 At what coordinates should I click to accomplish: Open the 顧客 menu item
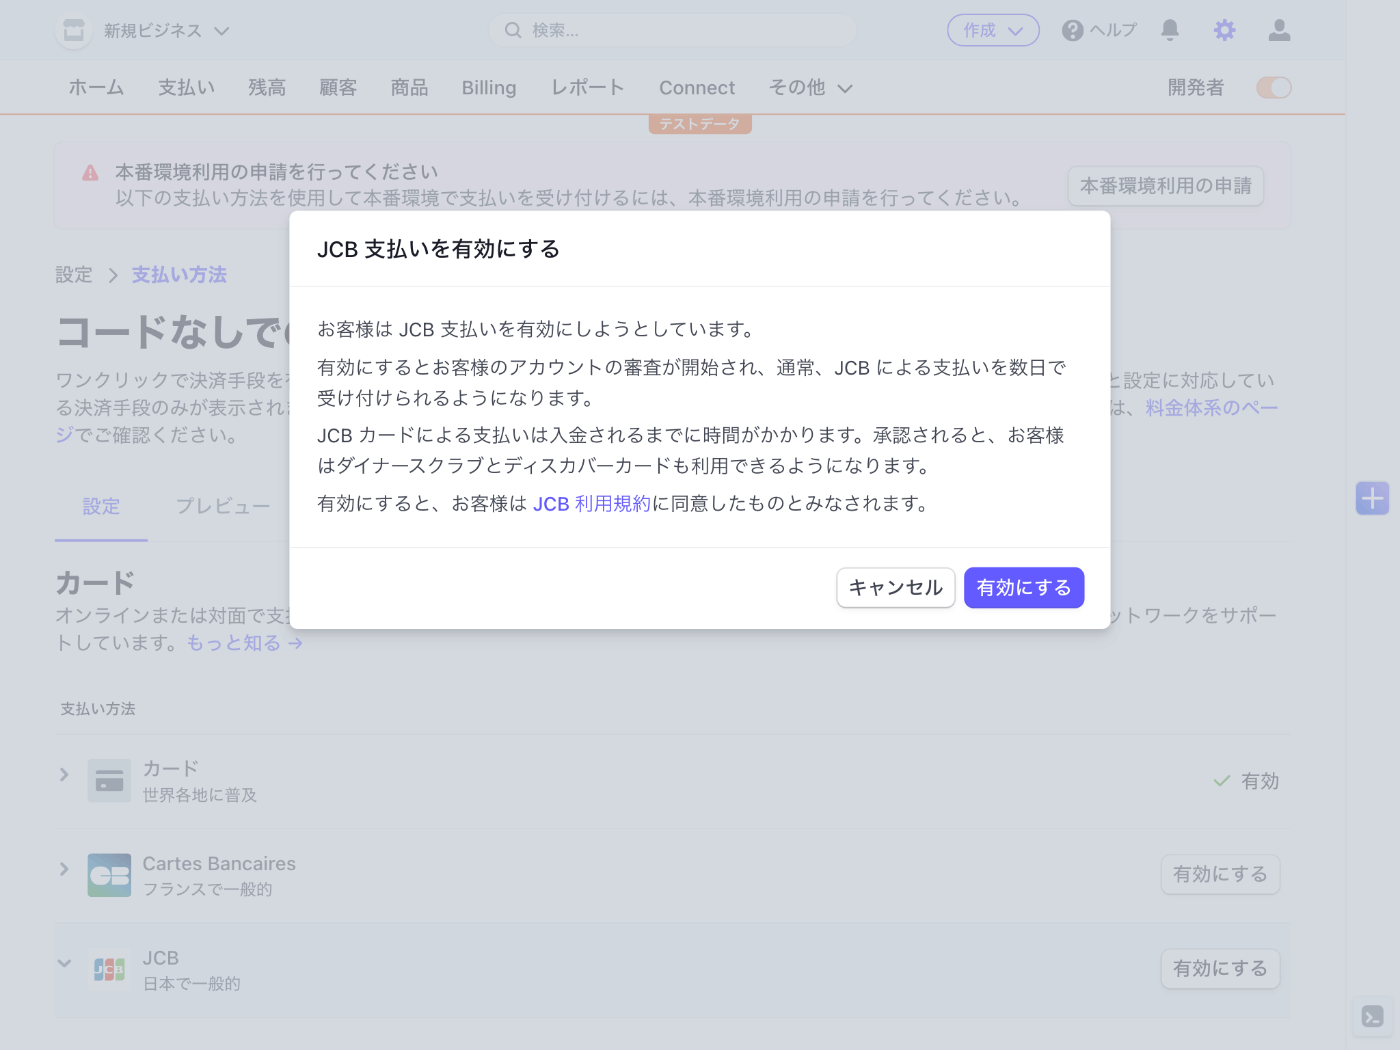(x=338, y=88)
